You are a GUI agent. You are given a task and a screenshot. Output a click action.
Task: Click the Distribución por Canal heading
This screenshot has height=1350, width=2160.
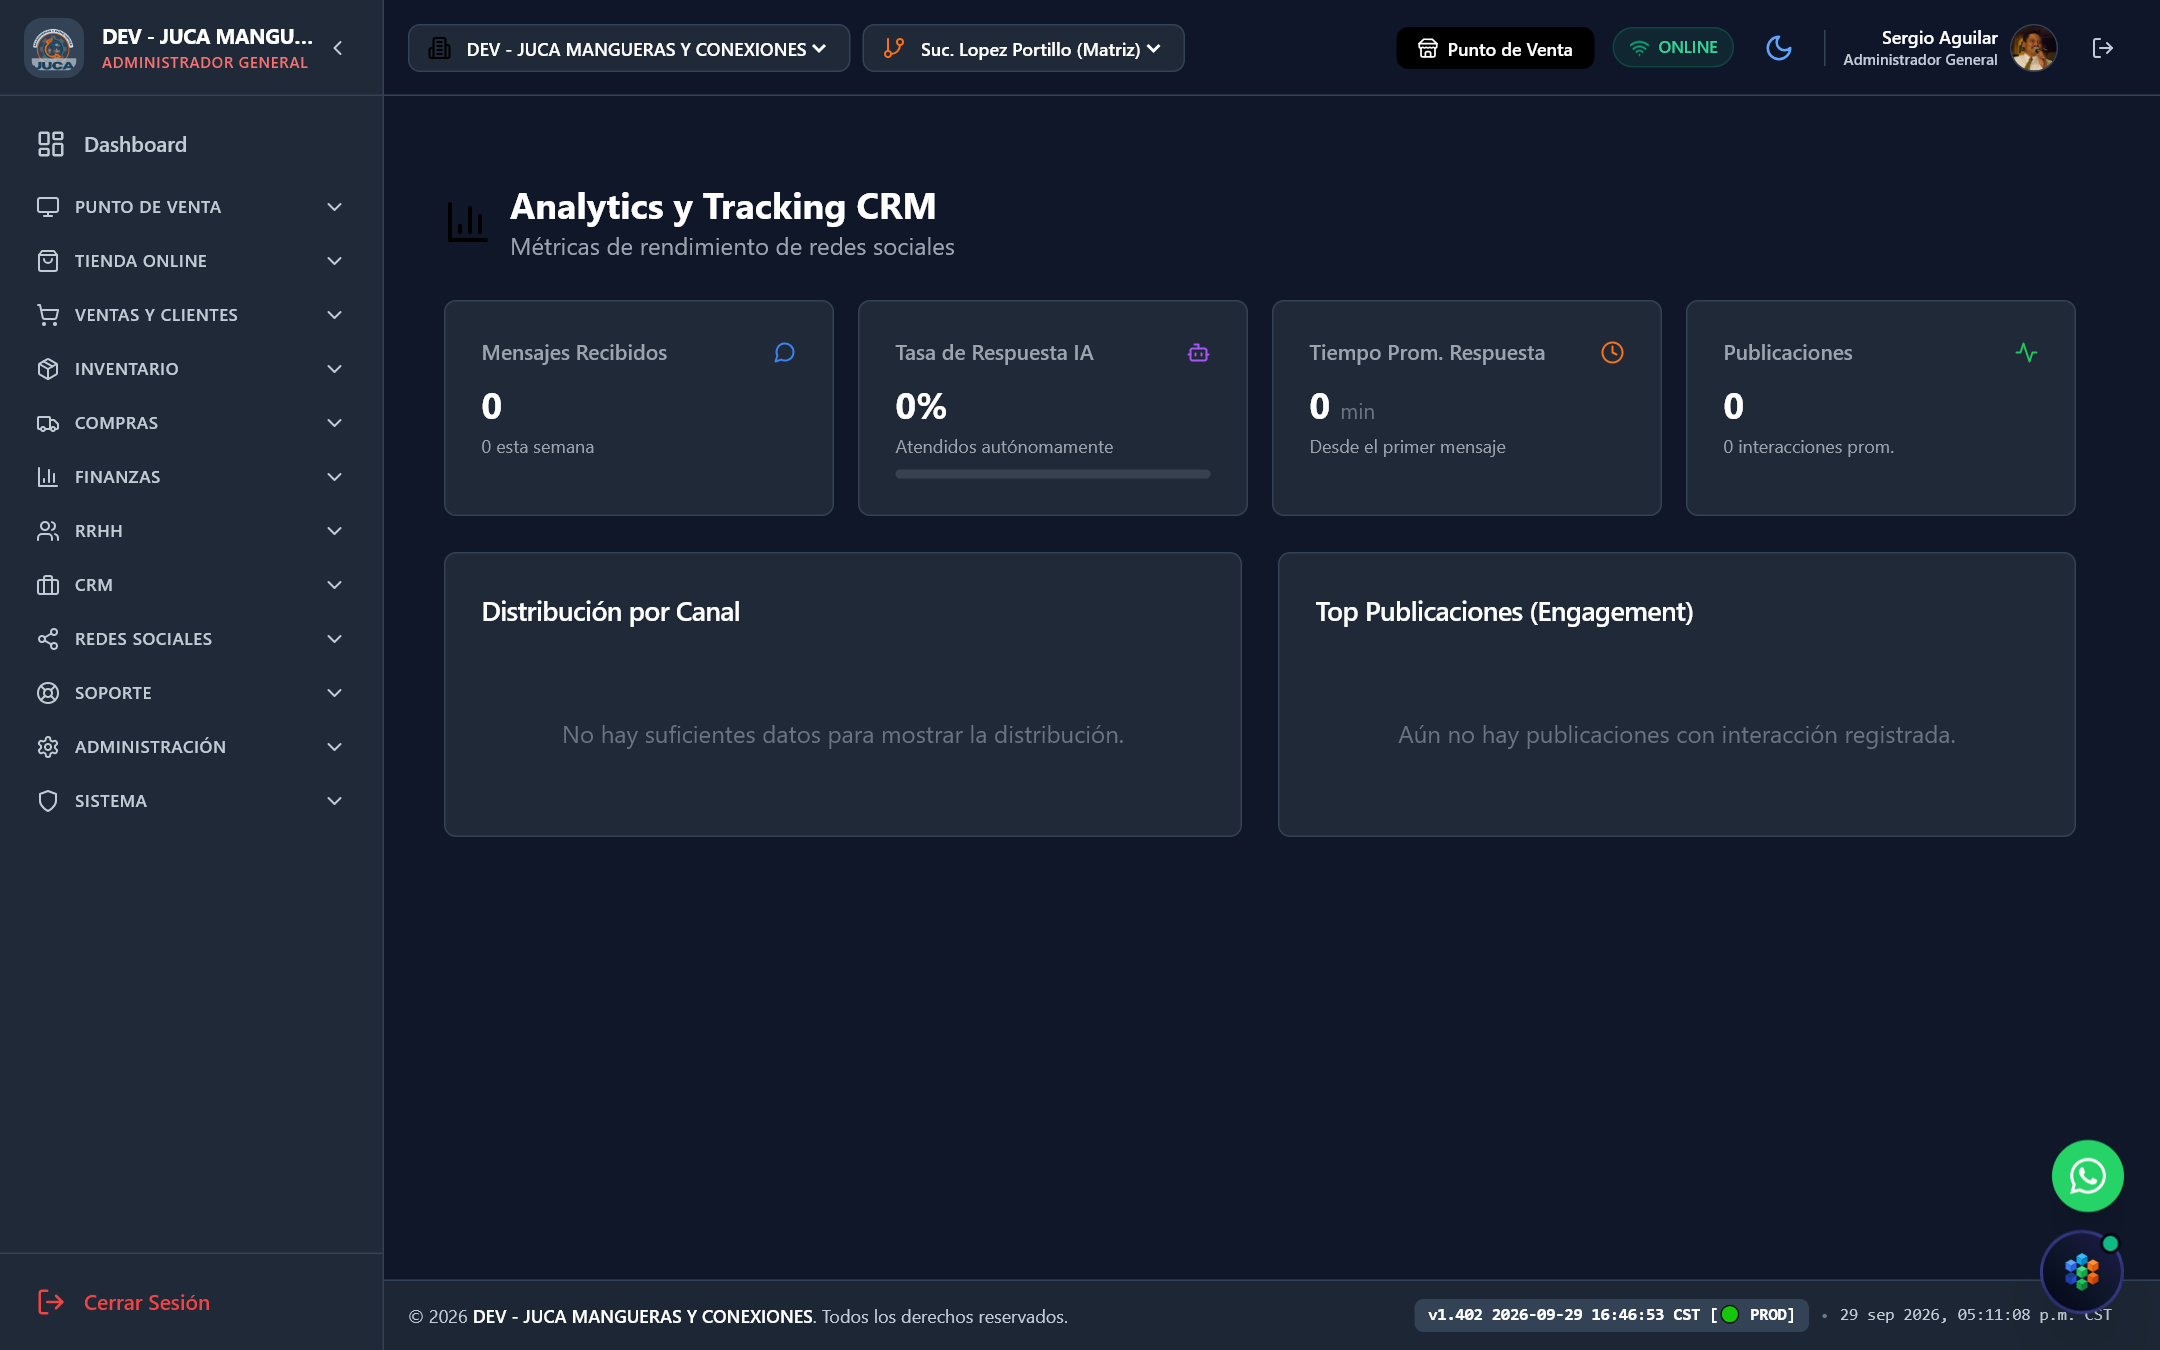click(x=611, y=612)
